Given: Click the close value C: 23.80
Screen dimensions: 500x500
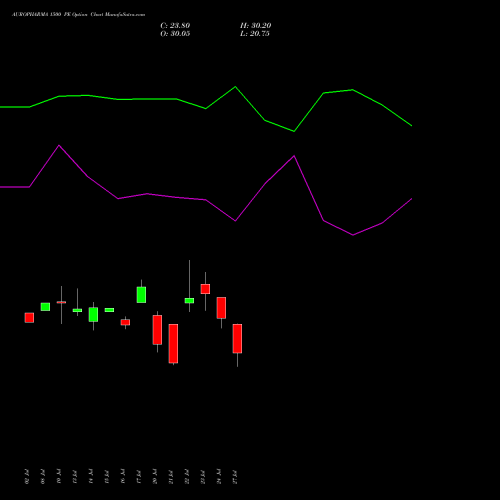Looking at the screenshot, I should (x=175, y=26).
